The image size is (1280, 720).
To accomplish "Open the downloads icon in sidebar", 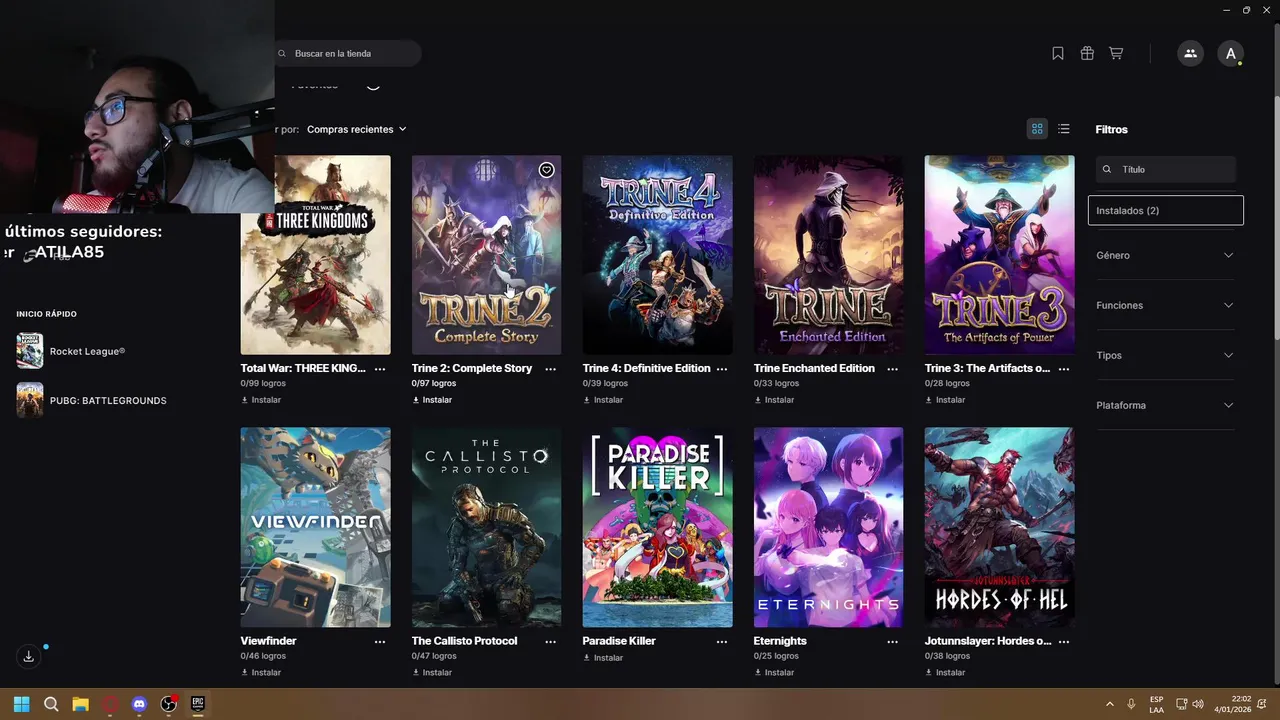I will pos(28,656).
